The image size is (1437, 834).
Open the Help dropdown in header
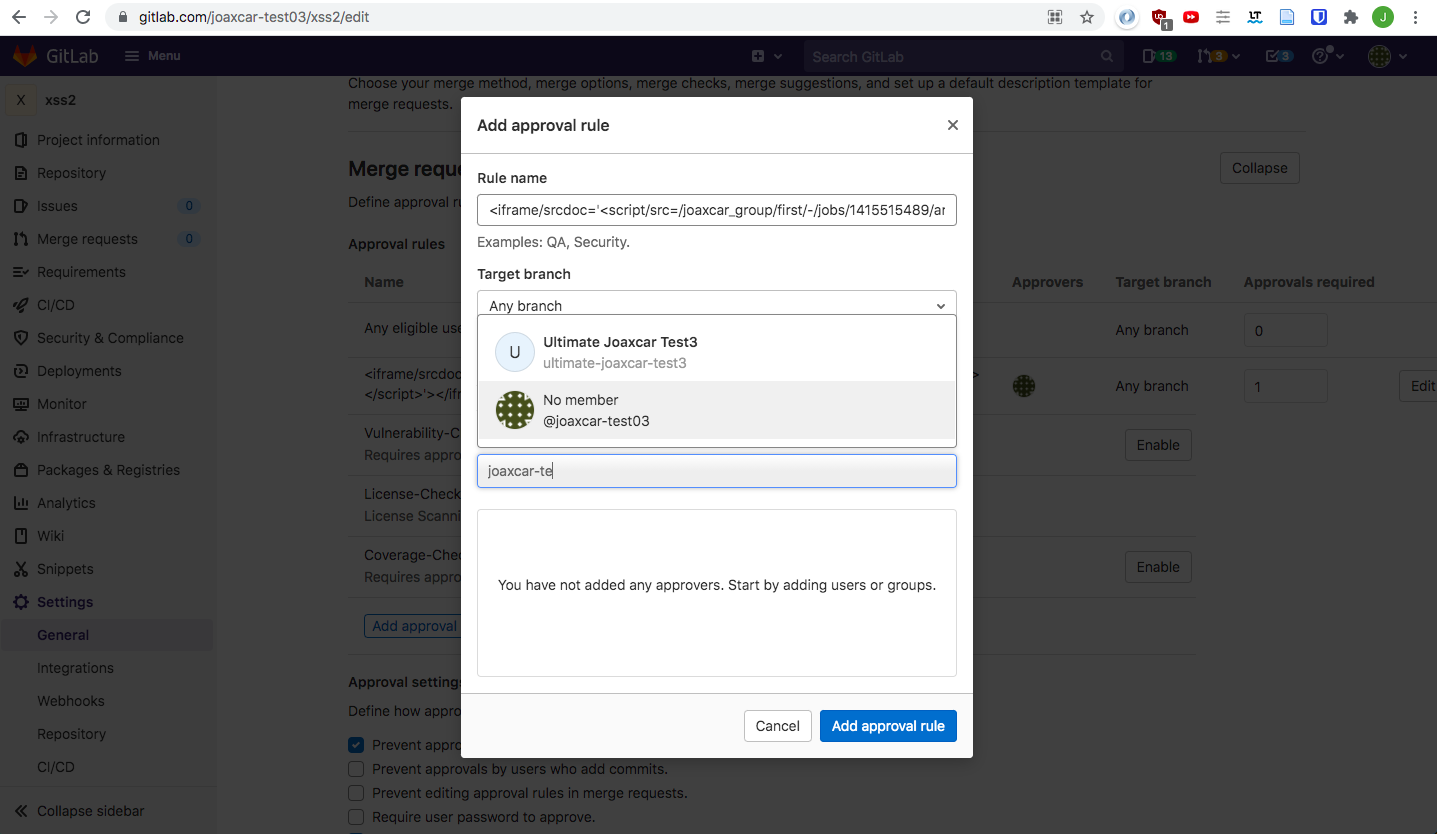[x=1329, y=56]
